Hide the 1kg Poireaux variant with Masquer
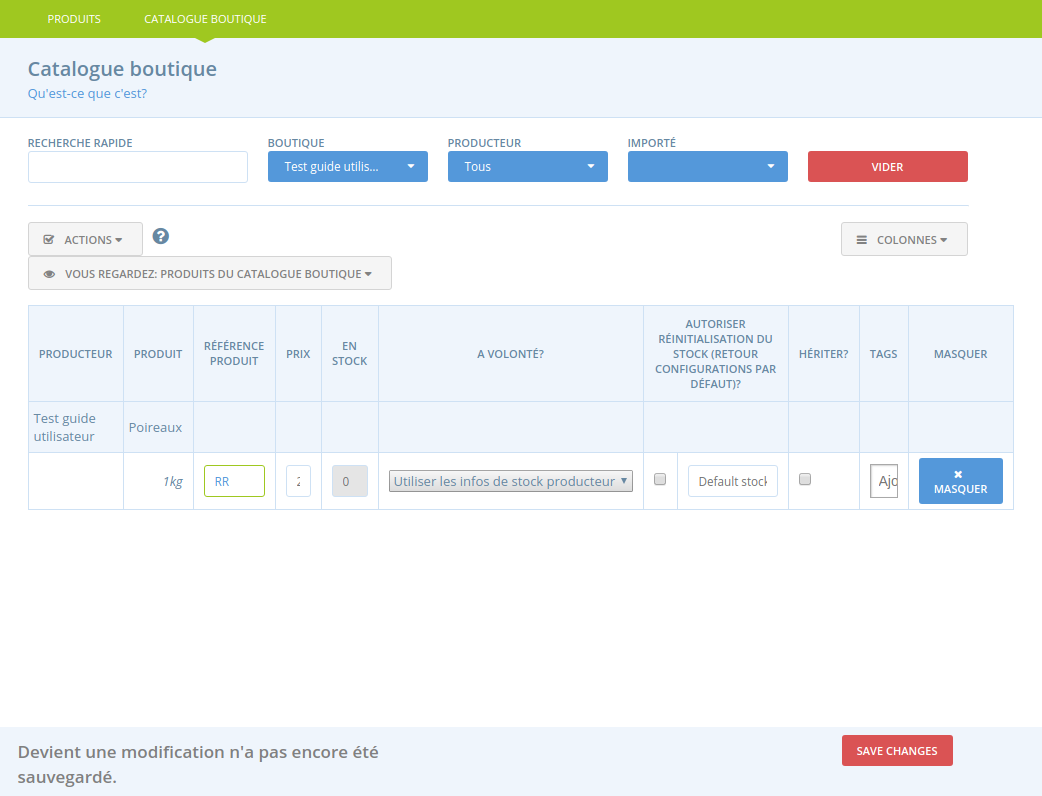This screenshot has height=796, width=1042. click(960, 481)
